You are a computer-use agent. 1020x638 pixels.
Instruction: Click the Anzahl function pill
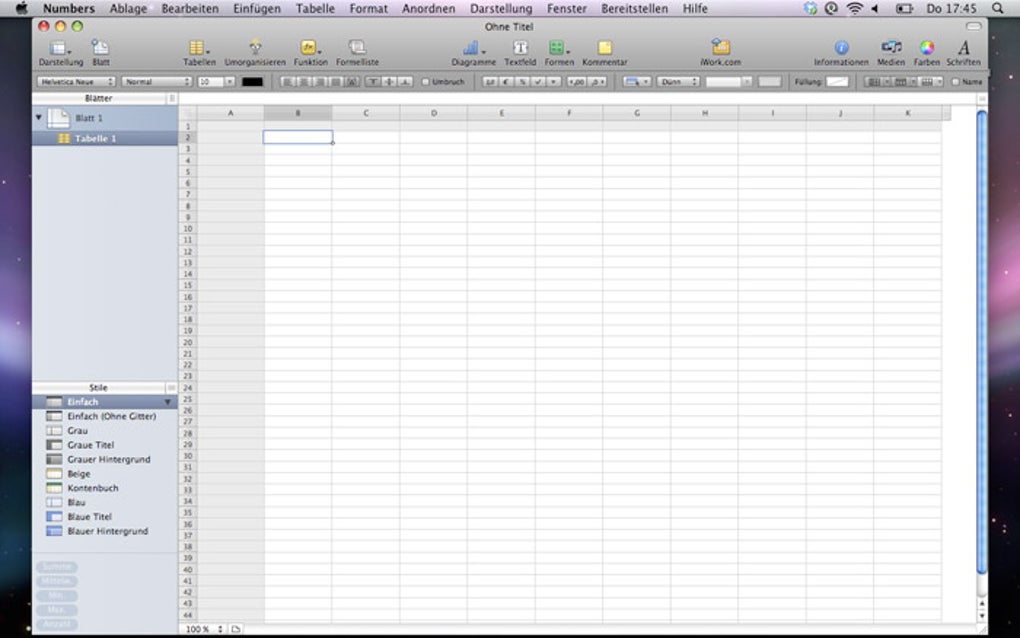click(x=57, y=624)
